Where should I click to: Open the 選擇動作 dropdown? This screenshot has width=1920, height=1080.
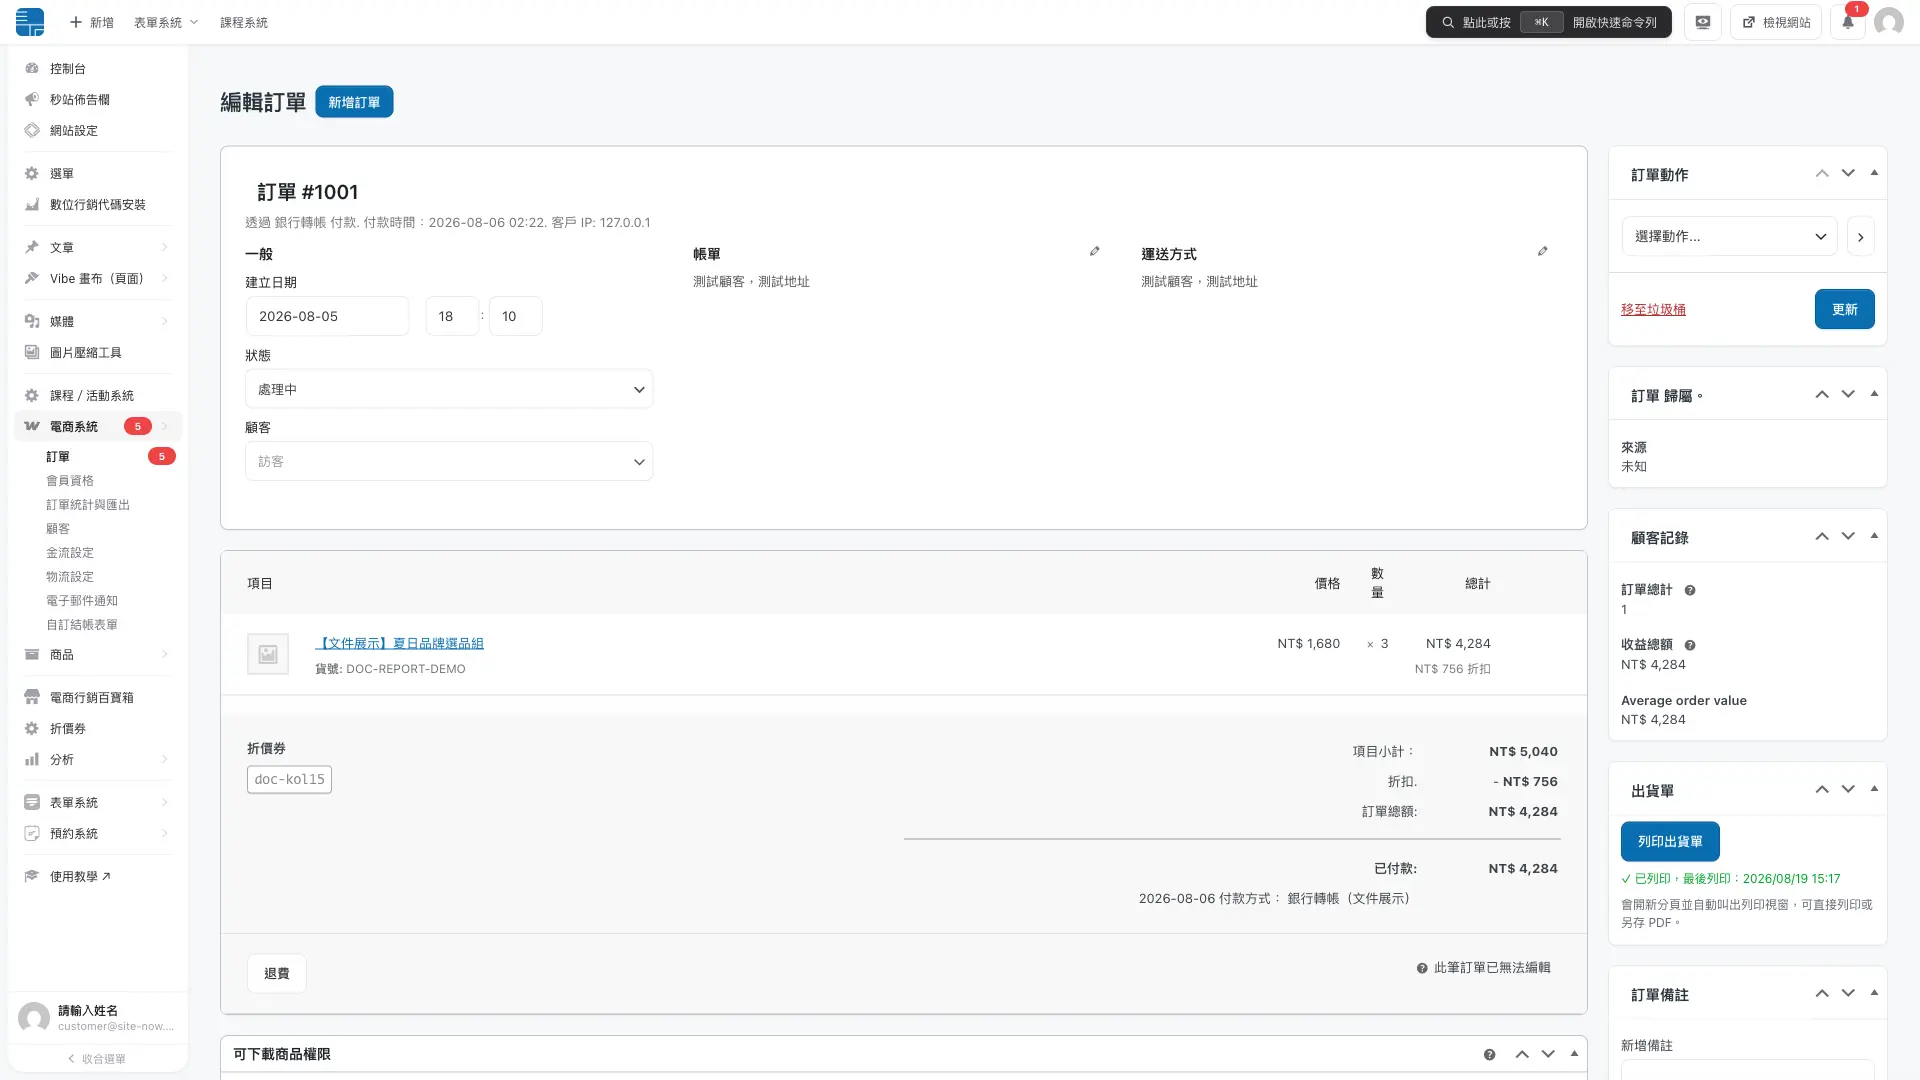pyautogui.click(x=1729, y=237)
